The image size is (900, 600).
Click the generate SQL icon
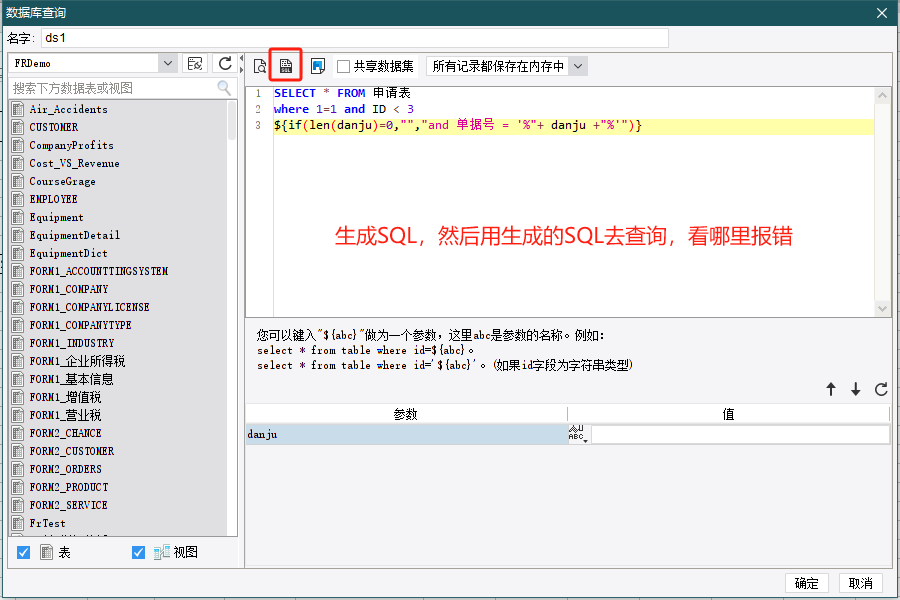(x=286, y=66)
